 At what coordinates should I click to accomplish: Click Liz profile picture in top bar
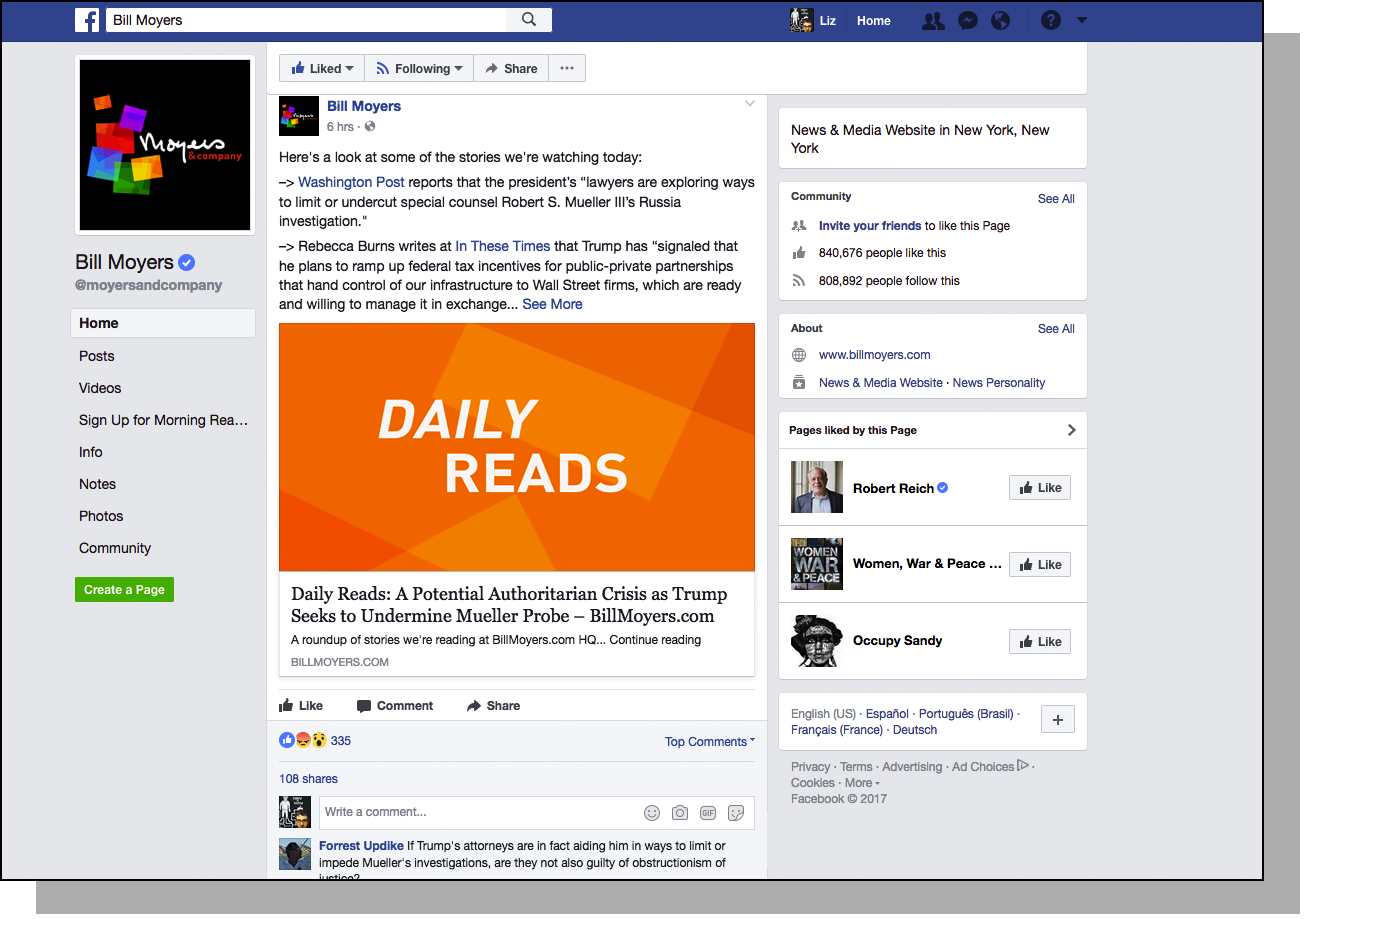(x=801, y=20)
